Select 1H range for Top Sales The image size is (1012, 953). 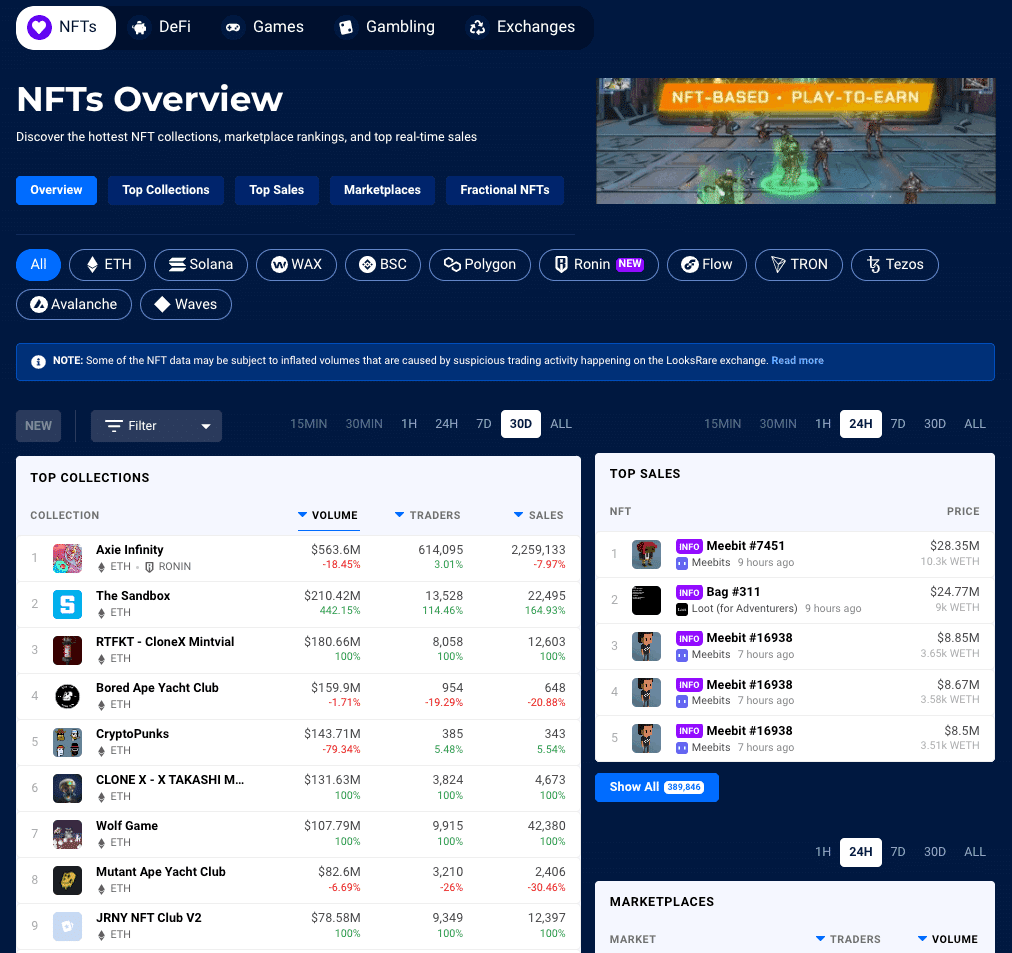823,424
